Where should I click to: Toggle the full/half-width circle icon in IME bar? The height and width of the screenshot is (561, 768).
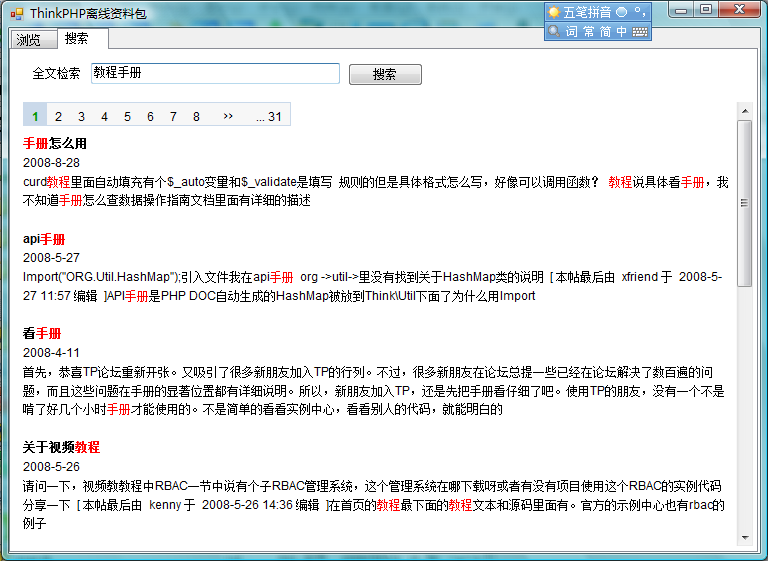622,12
